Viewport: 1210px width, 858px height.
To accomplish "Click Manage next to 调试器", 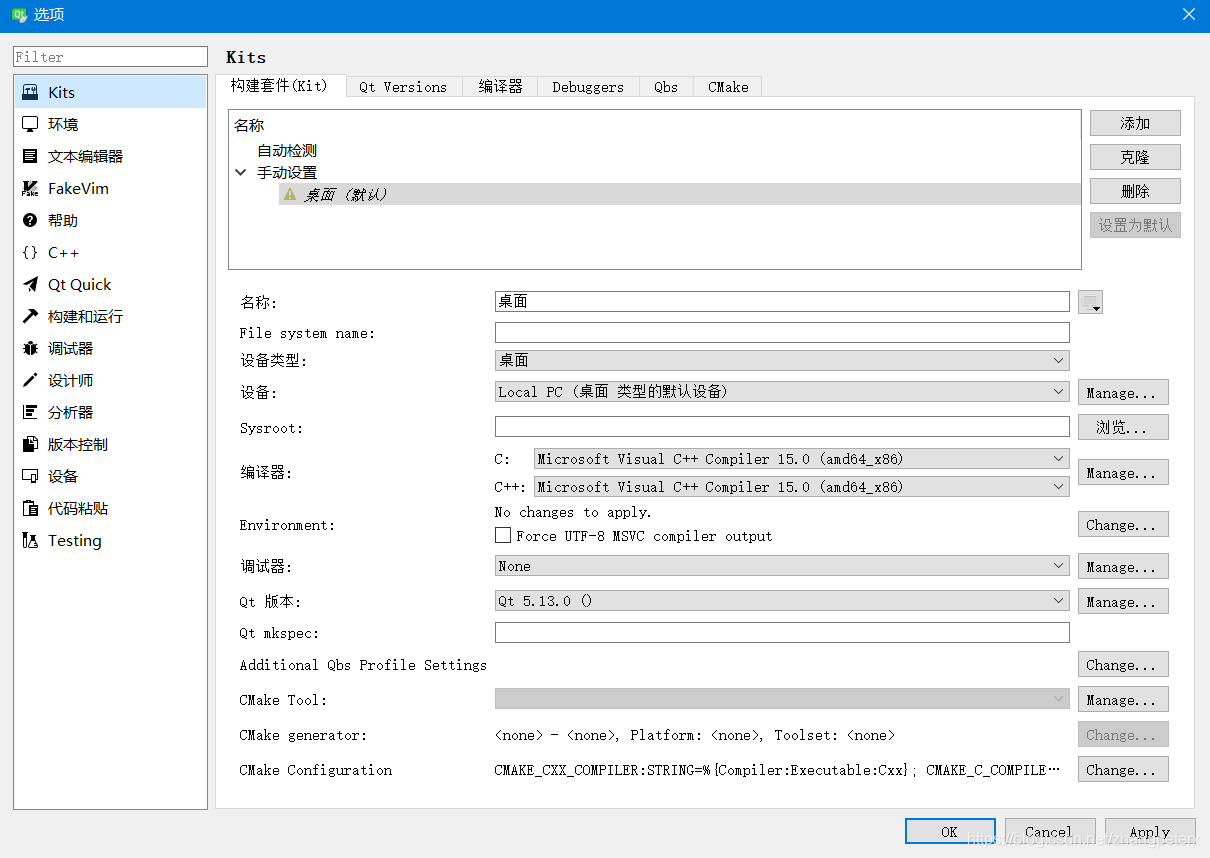I will pyautogui.click(x=1123, y=566).
